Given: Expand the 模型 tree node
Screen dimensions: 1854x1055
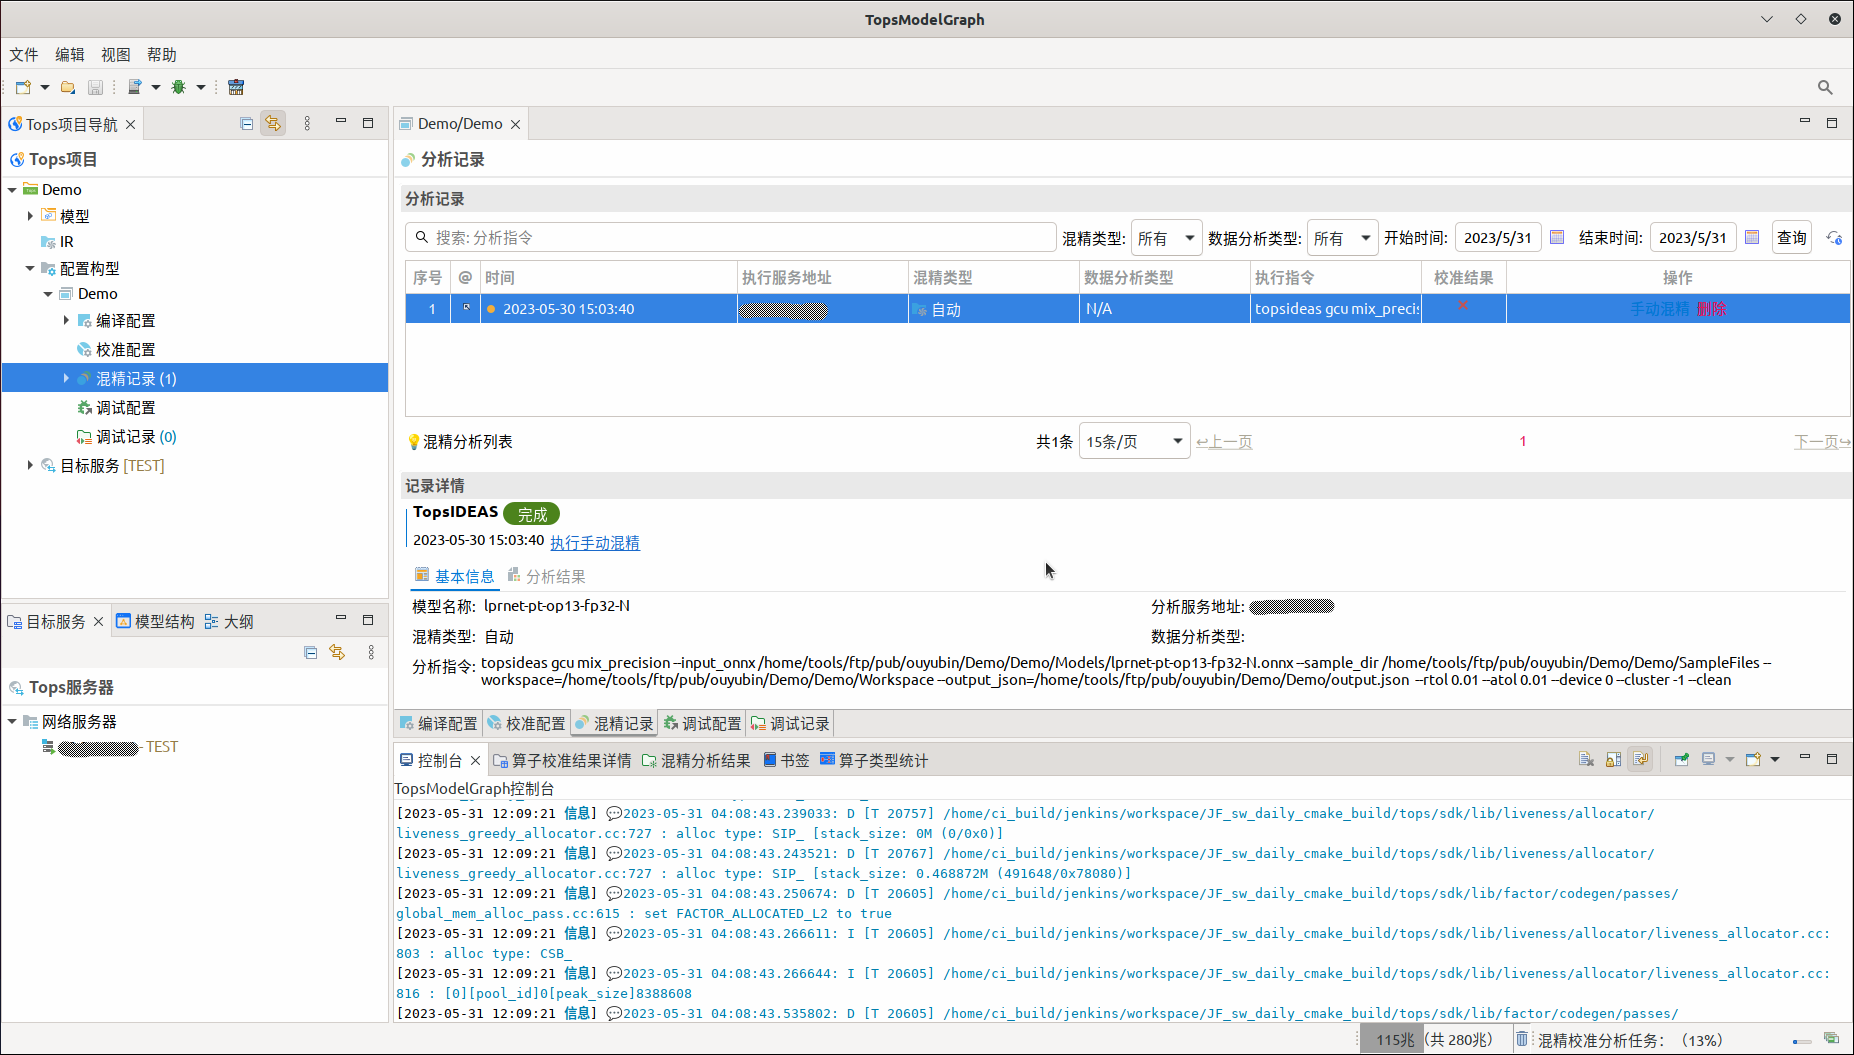Looking at the screenshot, I should pyautogui.click(x=30, y=215).
